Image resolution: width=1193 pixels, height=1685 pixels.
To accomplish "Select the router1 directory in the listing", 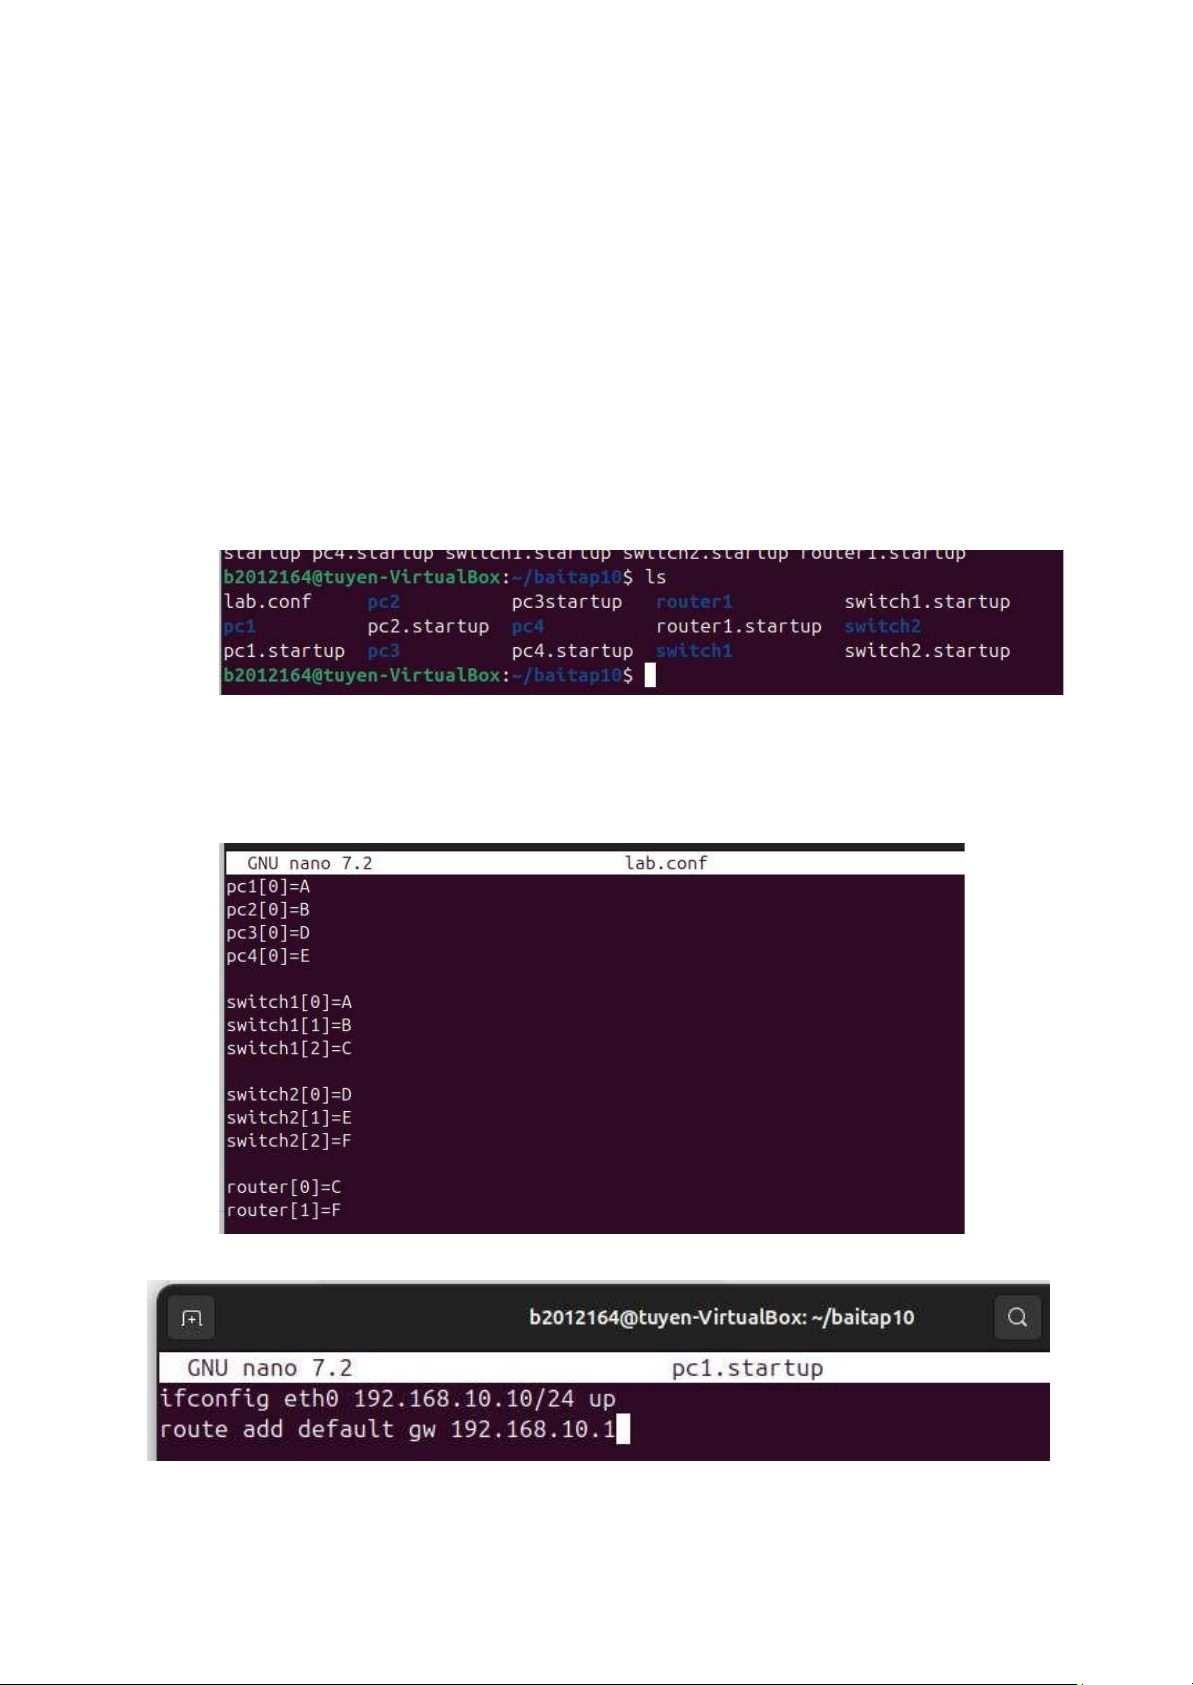I will (x=694, y=601).
